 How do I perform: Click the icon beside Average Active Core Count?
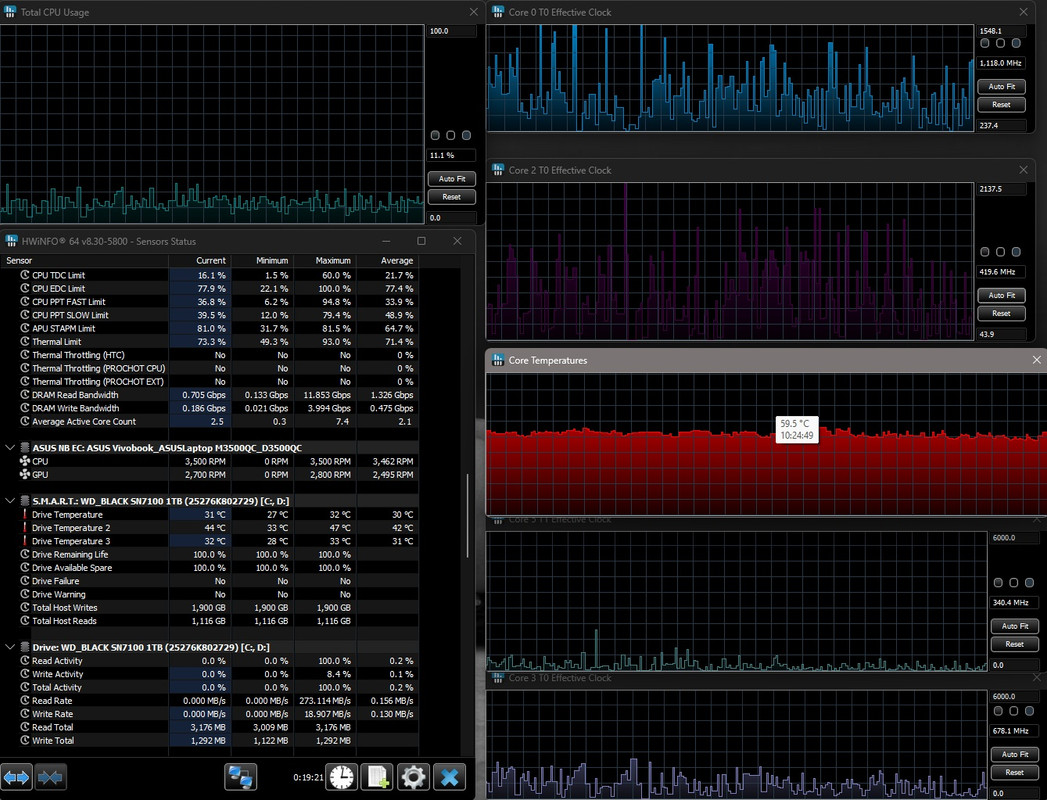coord(25,421)
